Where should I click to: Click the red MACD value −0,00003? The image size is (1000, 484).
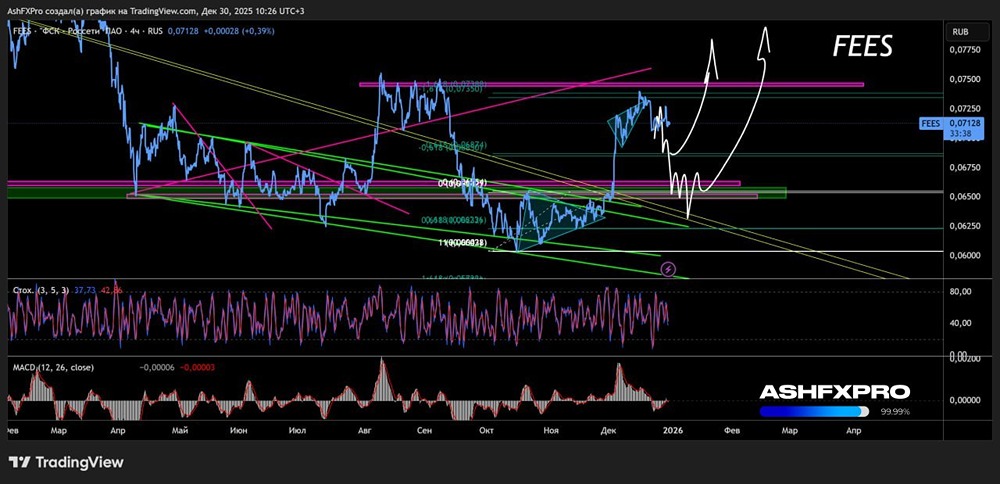coord(196,367)
